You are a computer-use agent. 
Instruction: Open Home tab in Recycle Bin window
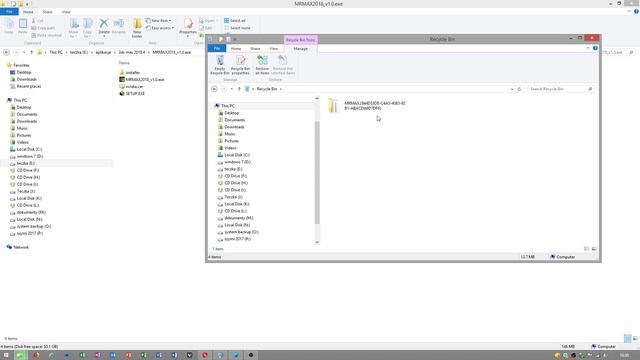click(x=236, y=49)
